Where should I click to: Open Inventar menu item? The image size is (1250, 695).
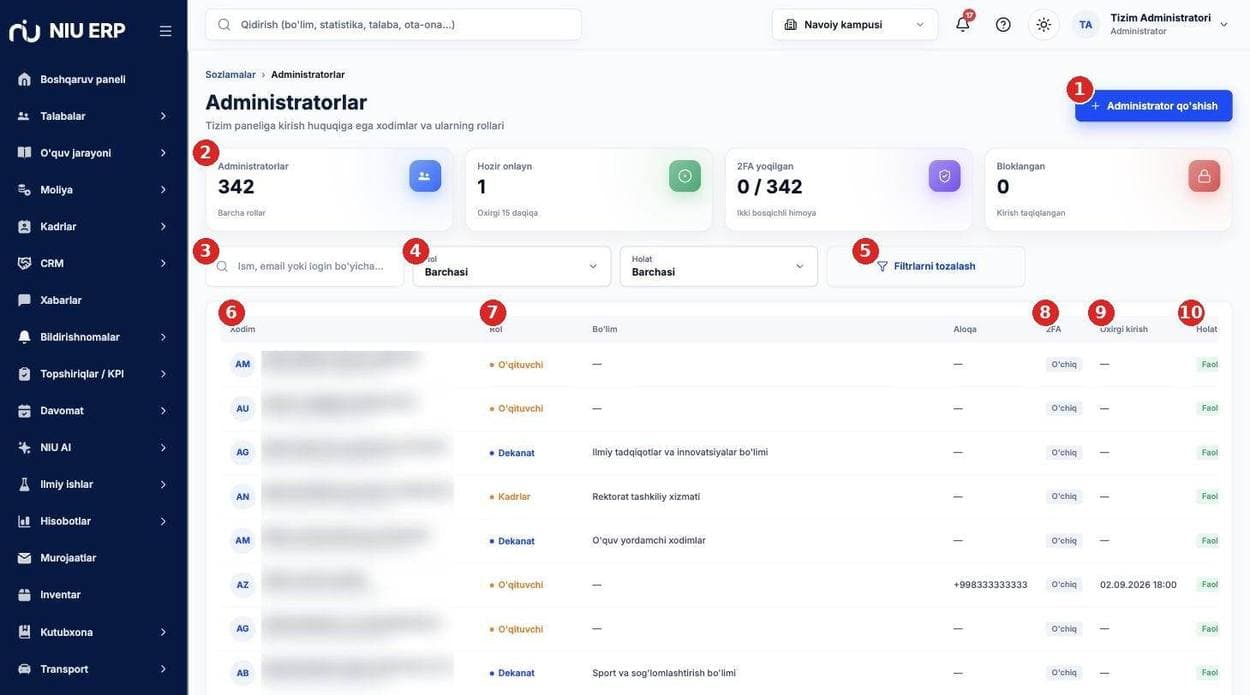point(93,594)
